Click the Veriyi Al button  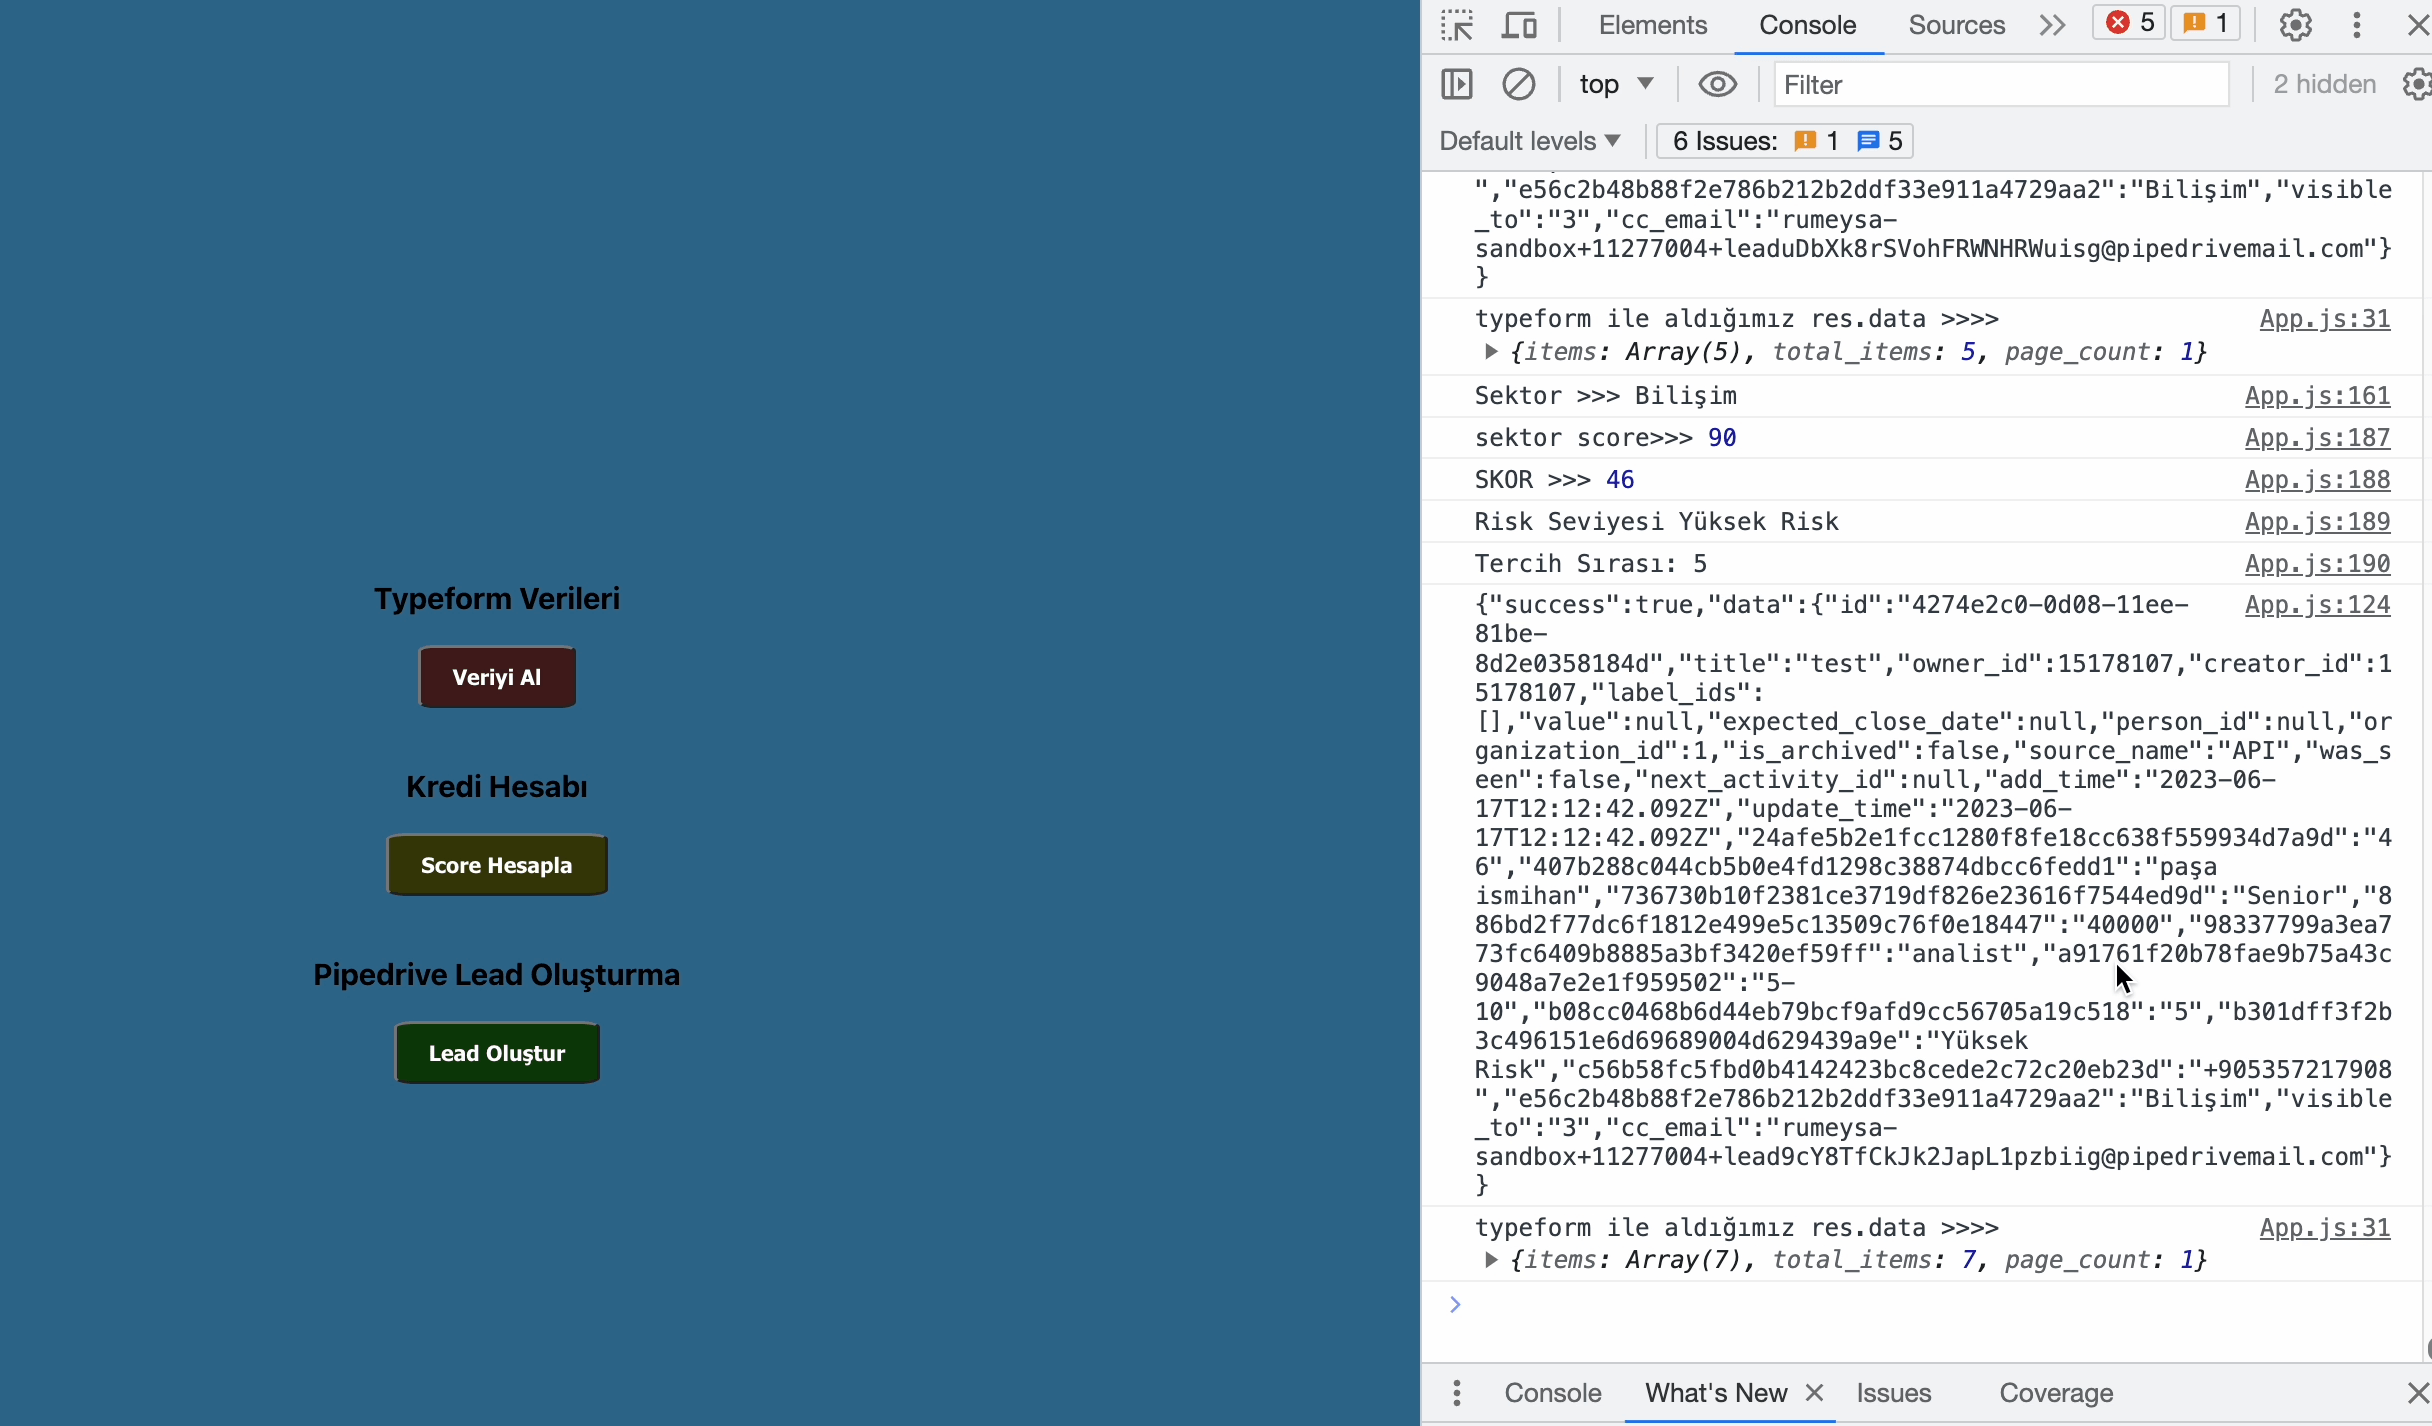(497, 677)
